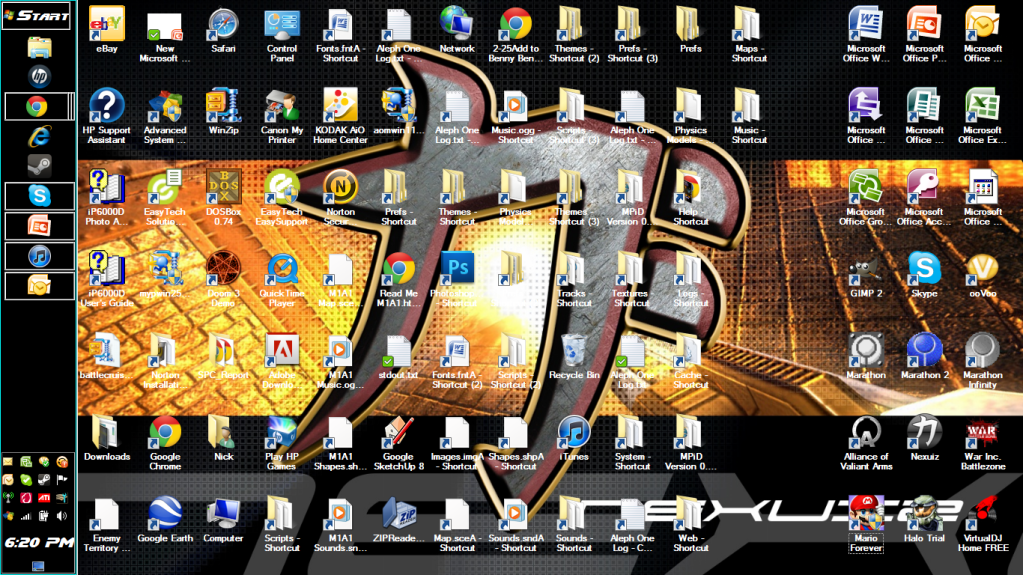Open Microsoft Office Access icon
Screen dimensions: 1023x575
point(924,197)
